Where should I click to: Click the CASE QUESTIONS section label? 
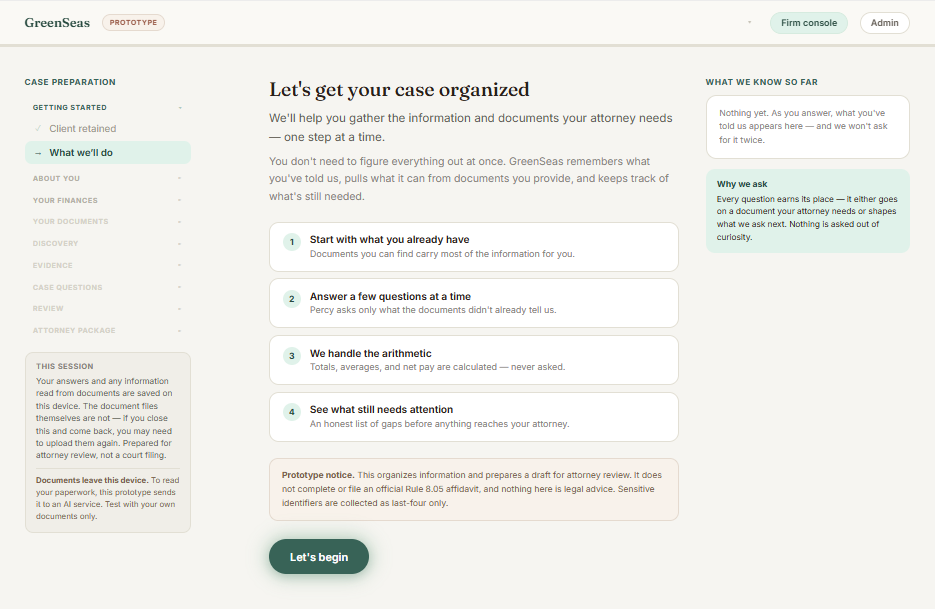point(67,288)
